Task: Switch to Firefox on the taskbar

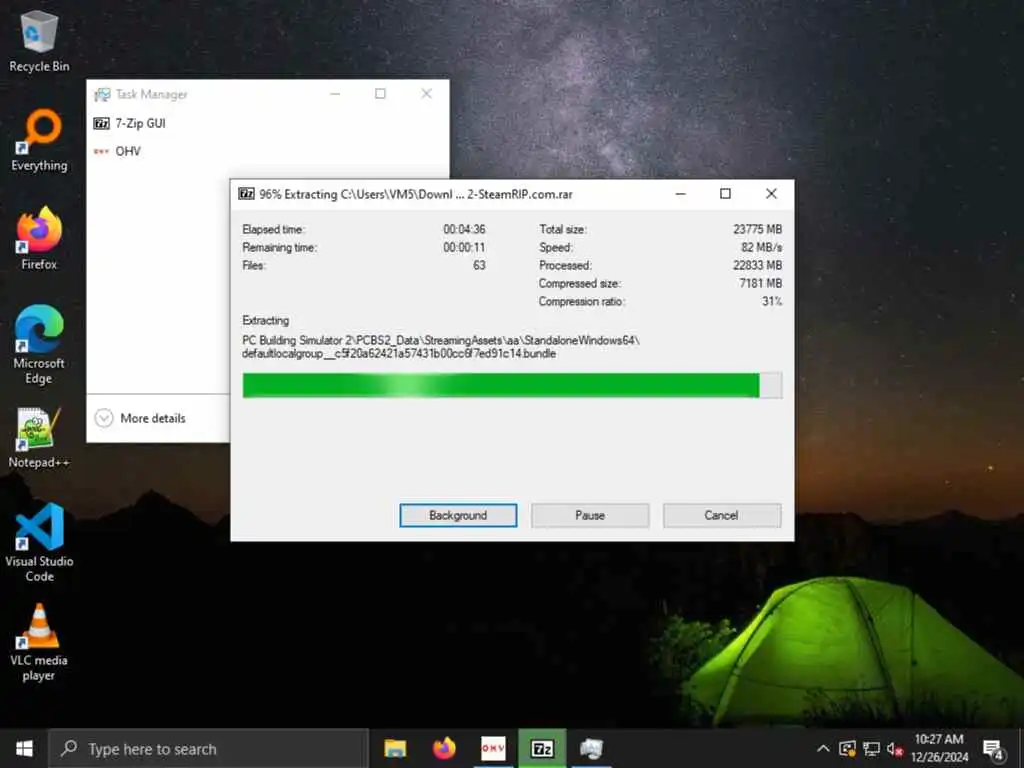Action: pos(444,748)
